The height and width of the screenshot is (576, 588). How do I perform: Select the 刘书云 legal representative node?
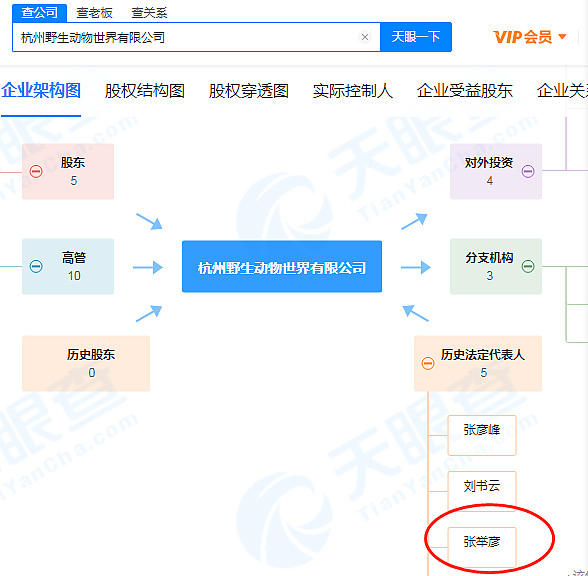point(482,491)
